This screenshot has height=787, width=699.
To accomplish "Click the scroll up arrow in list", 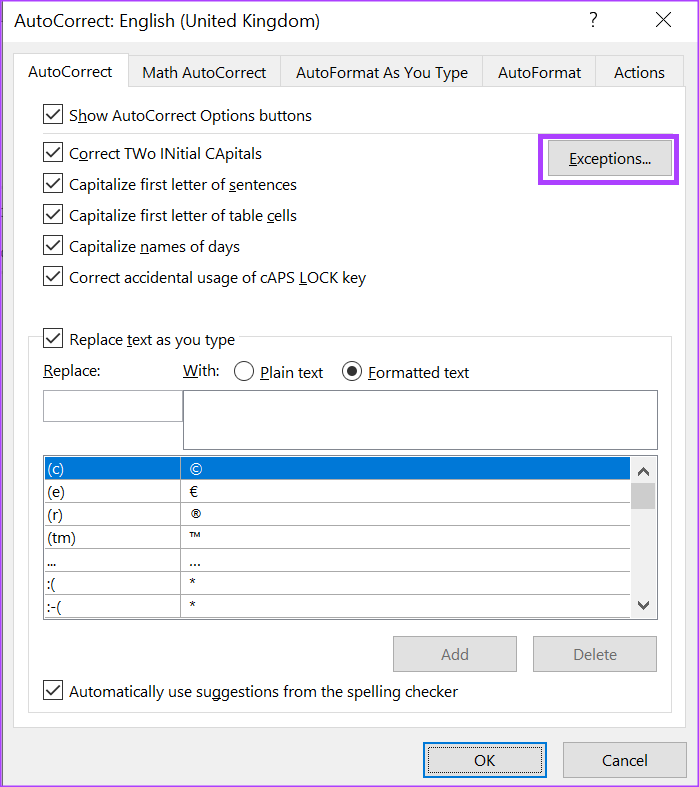I will (x=643, y=471).
